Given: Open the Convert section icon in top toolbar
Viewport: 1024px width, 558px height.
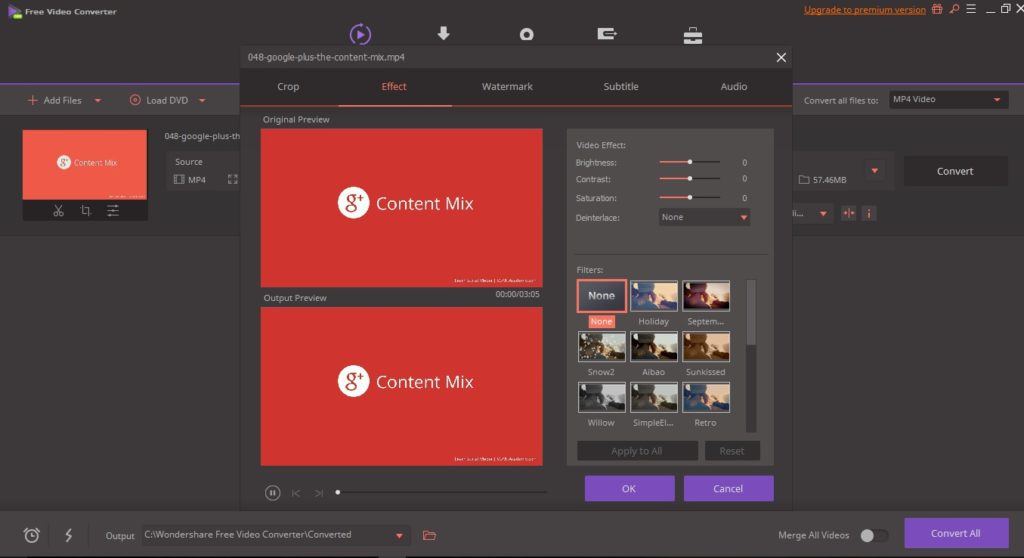Looking at the screenshot, I should coord(360,34).
